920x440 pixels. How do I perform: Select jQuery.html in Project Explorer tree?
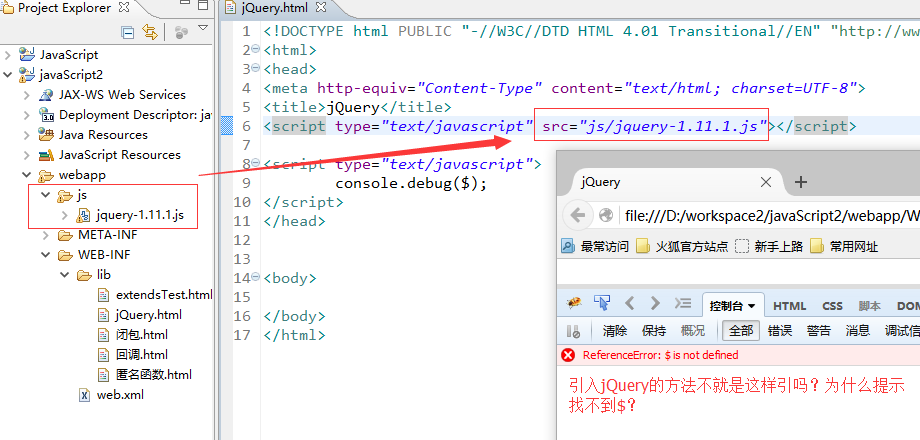point(148,315)
